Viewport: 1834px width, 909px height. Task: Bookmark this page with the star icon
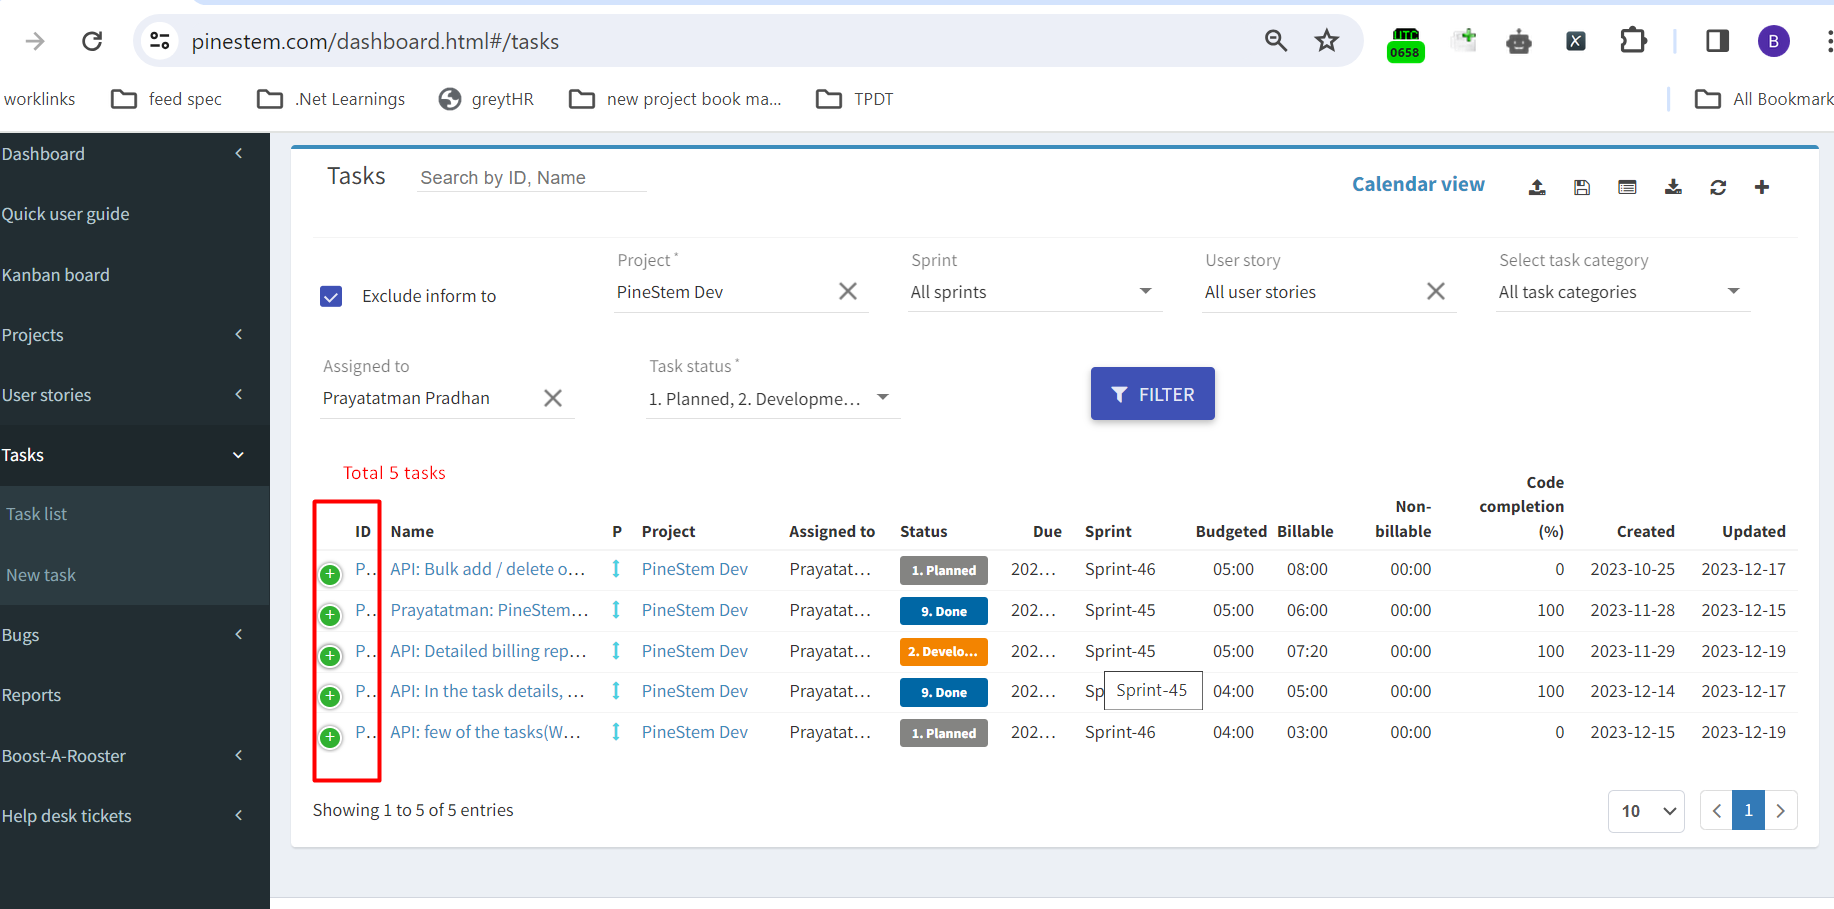point(1327,41)
